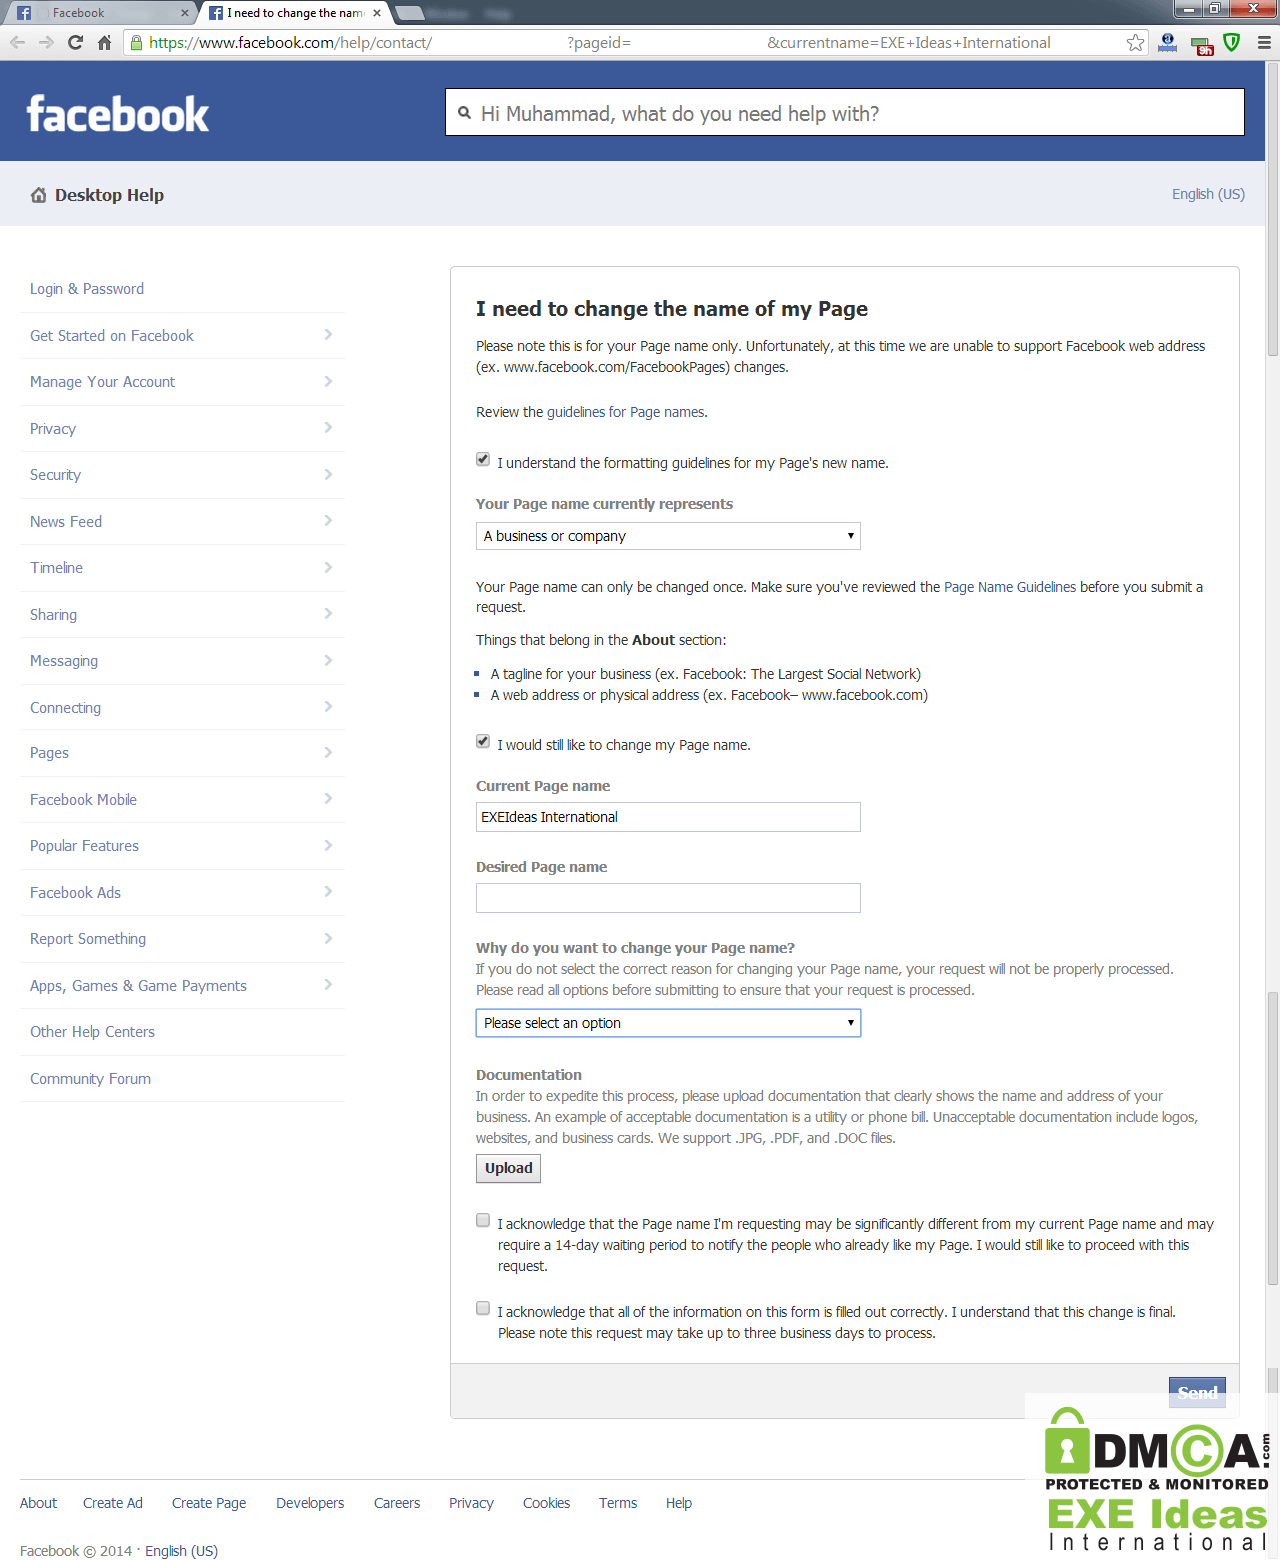Open Terms footer link

(618, 1503)
